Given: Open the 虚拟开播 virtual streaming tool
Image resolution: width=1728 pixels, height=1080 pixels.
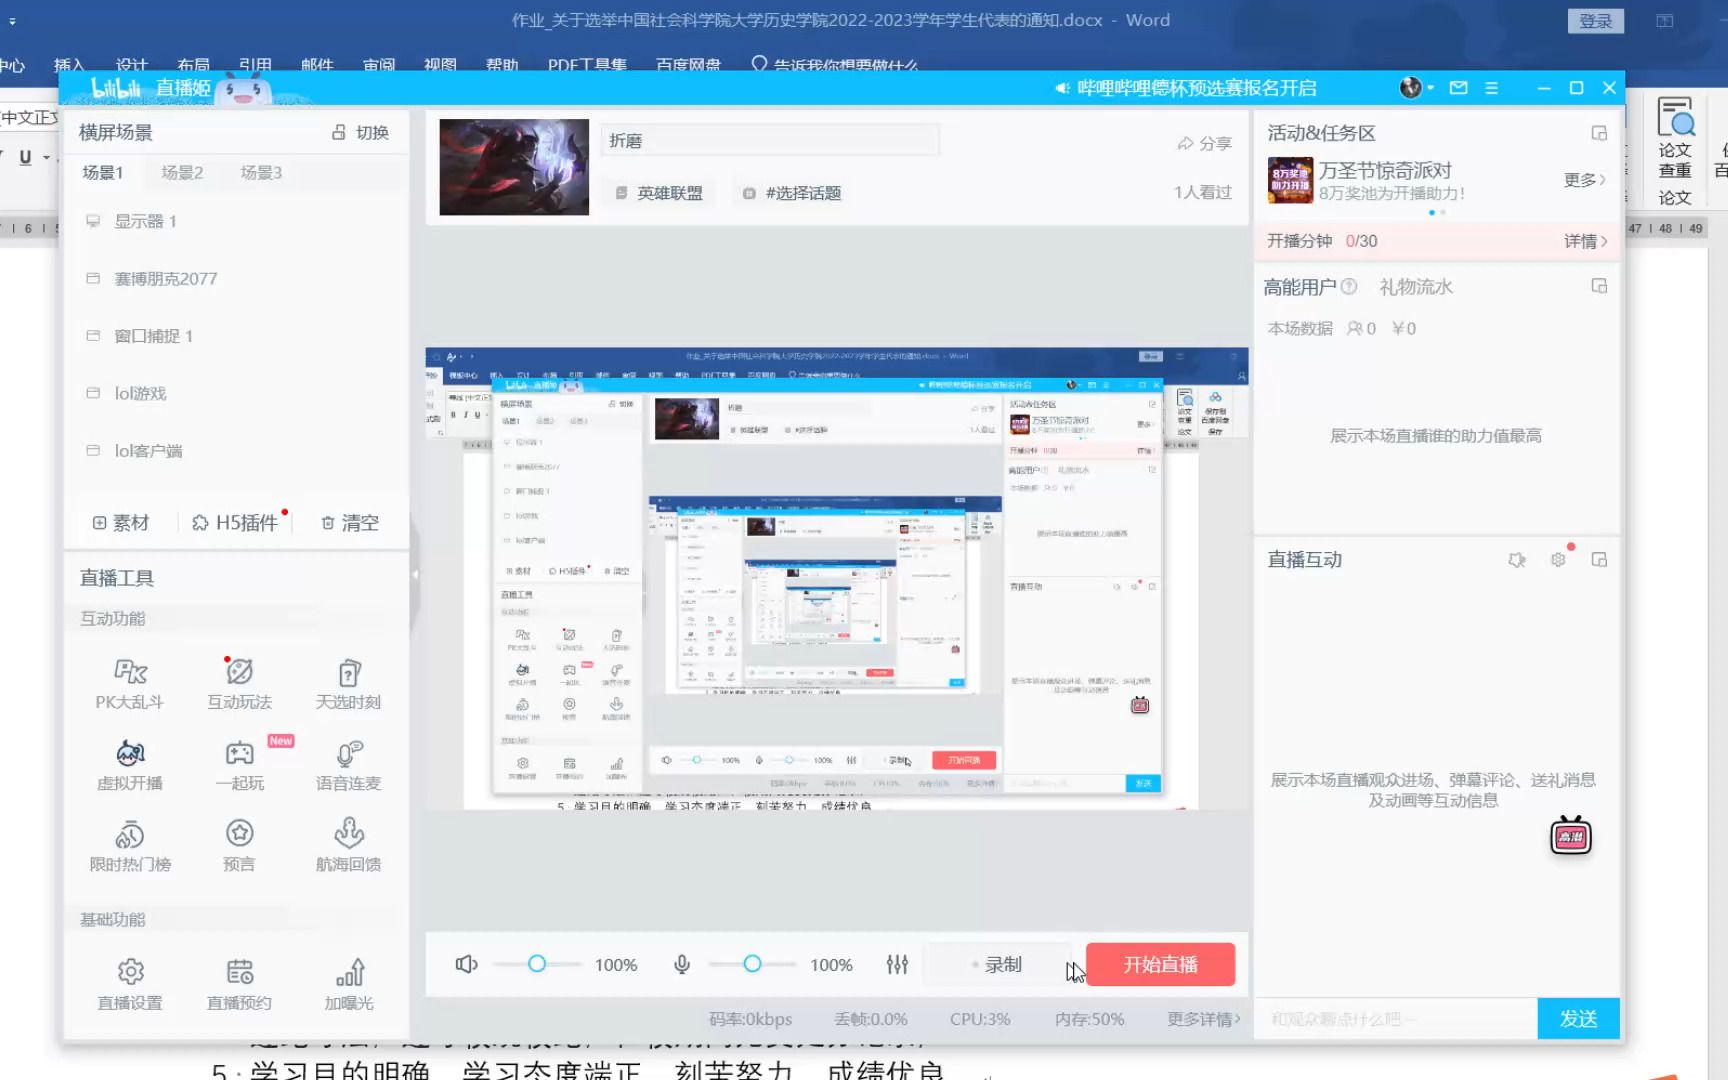Looking at the screenshot, I should 129,764.
